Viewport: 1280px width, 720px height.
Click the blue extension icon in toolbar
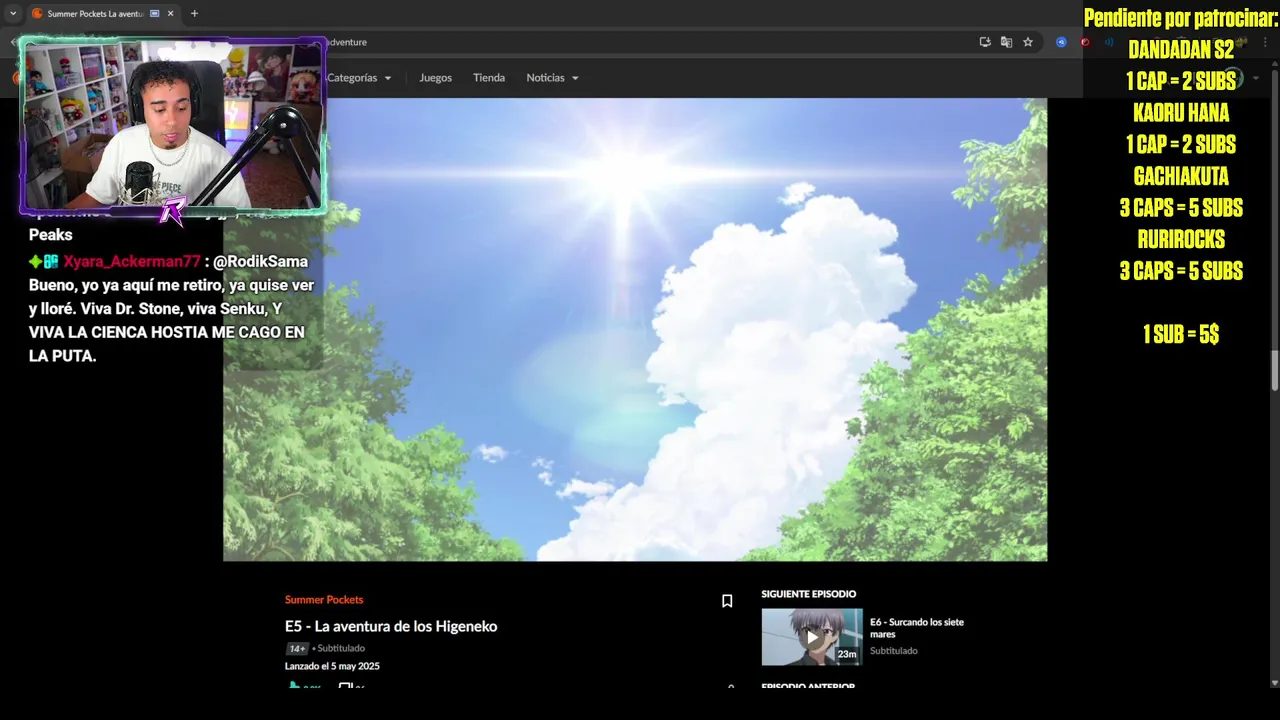(1061, 42)
